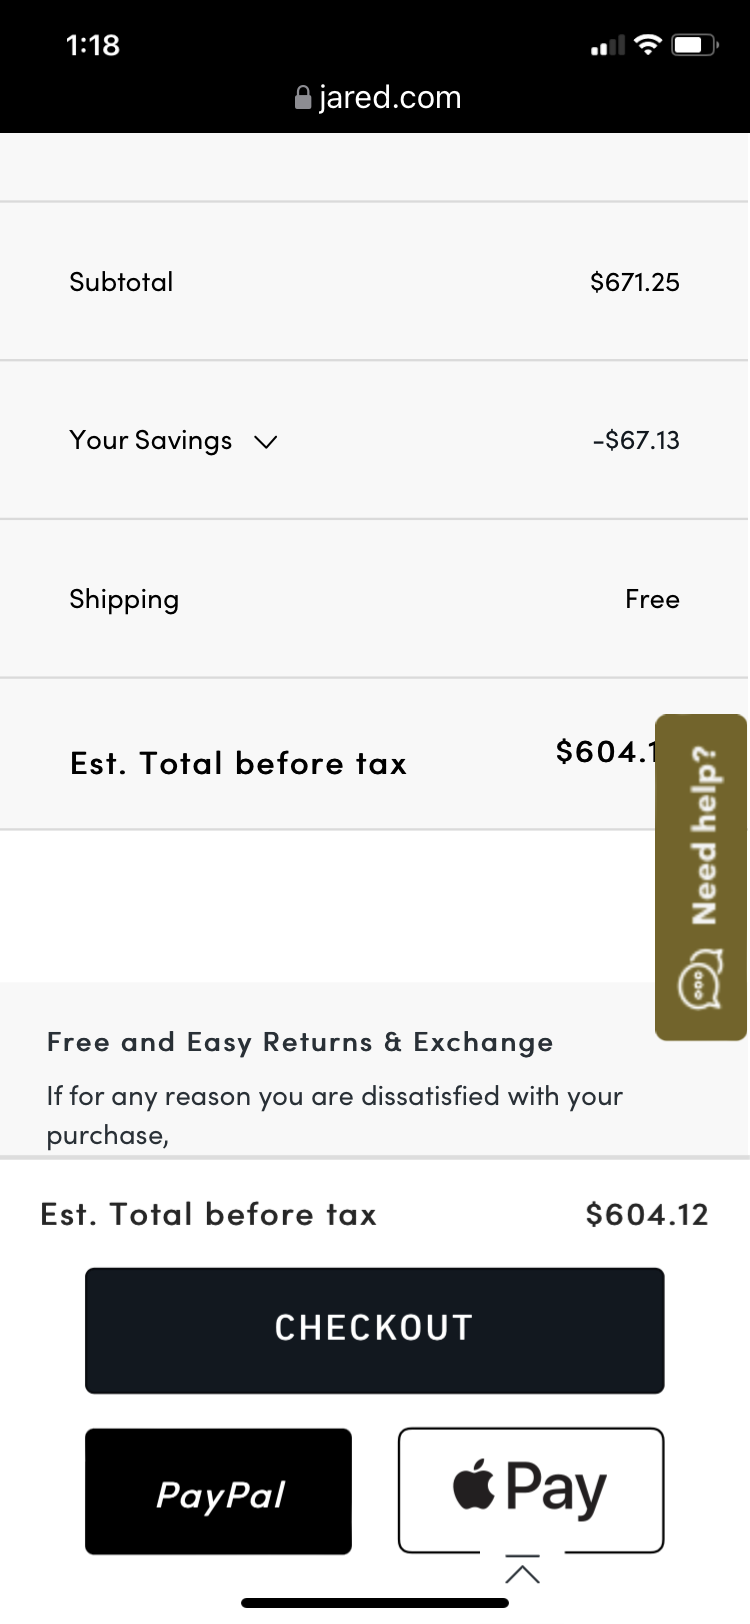The width and height of the screenshot is (750, 1624).
Task: Tap the 1:18 clock in the status bar
Action: point(92,45)
